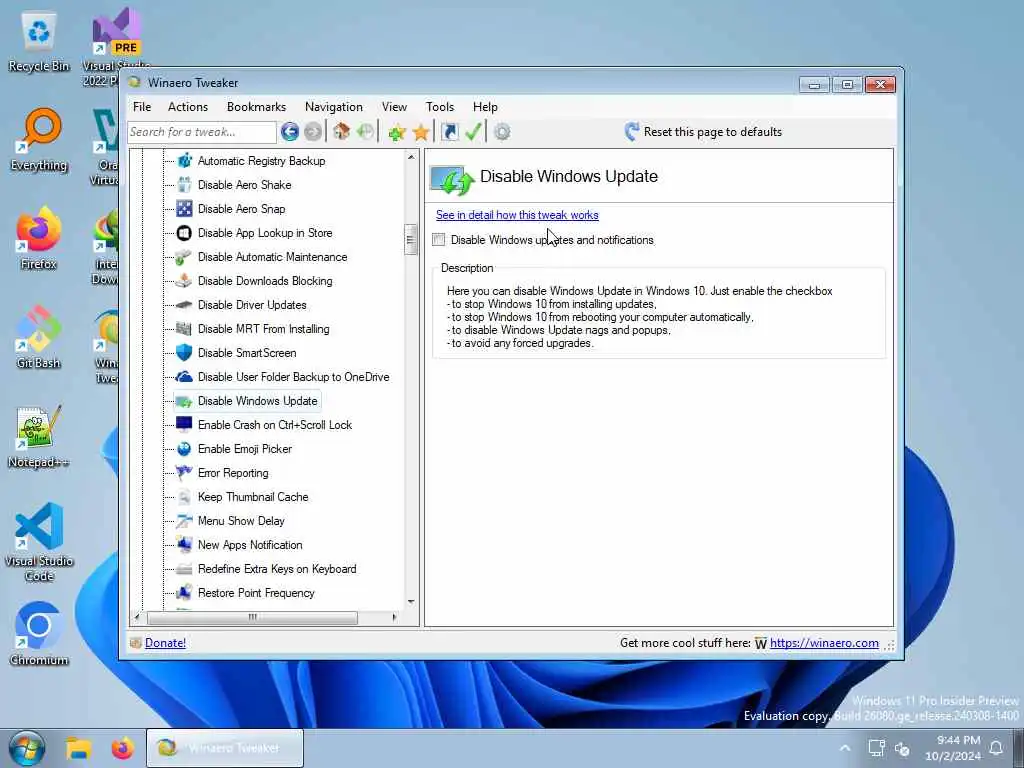This screenshot has width=1024, height=768.
Task: Open the File menu
Action: [142, 106]
